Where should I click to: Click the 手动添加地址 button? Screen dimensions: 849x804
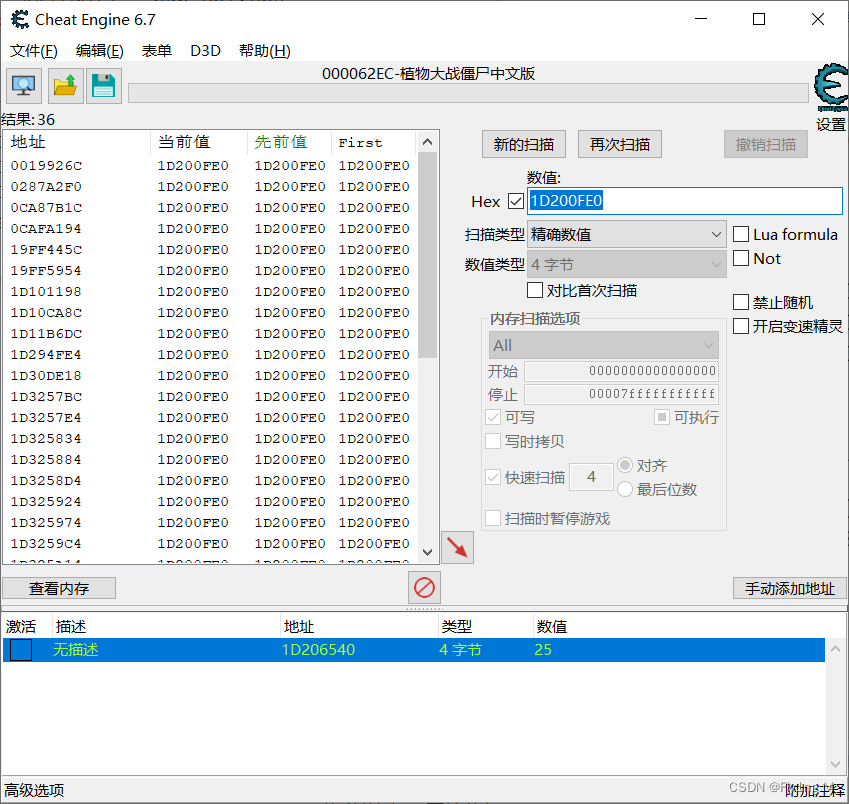click(x=789, y=588)
